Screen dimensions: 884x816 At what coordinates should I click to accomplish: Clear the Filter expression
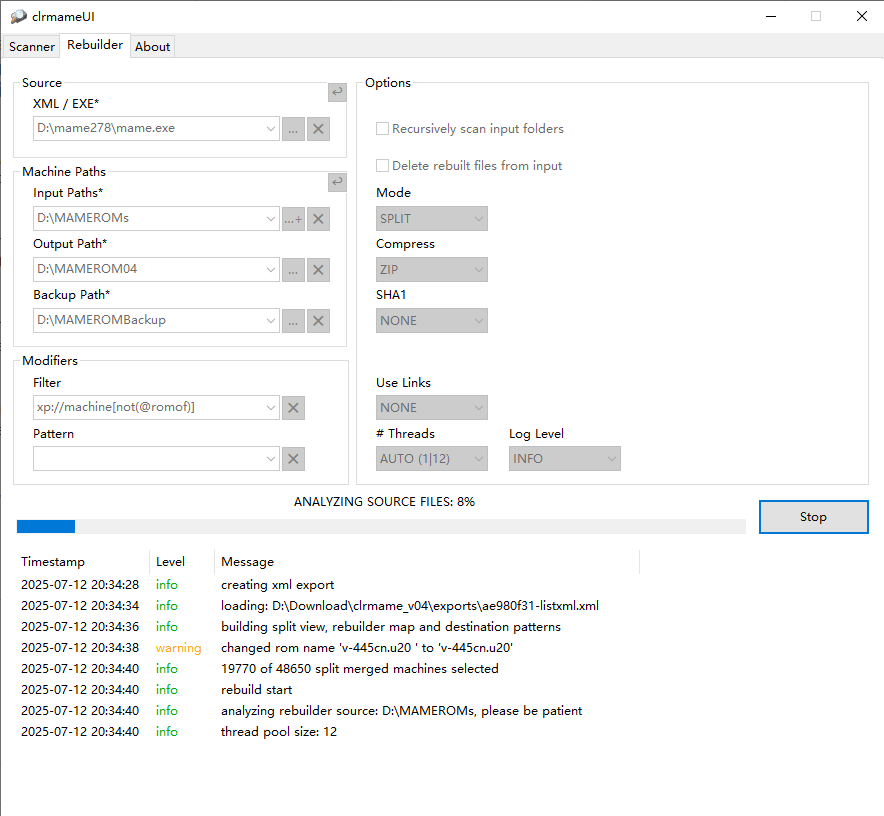click(x=293, y=408)
